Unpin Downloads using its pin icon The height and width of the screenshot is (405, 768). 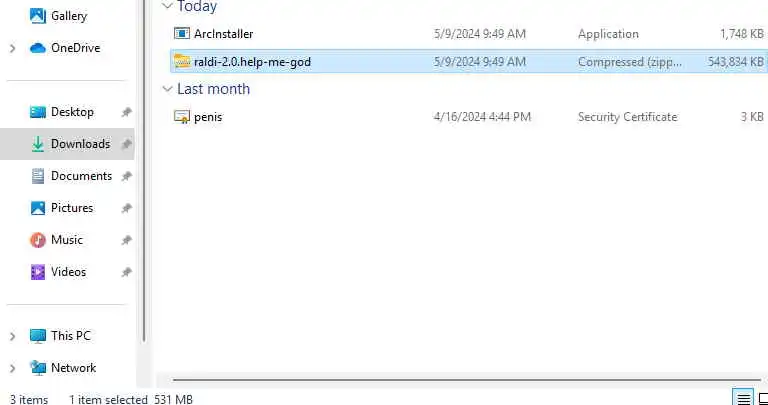127,144
